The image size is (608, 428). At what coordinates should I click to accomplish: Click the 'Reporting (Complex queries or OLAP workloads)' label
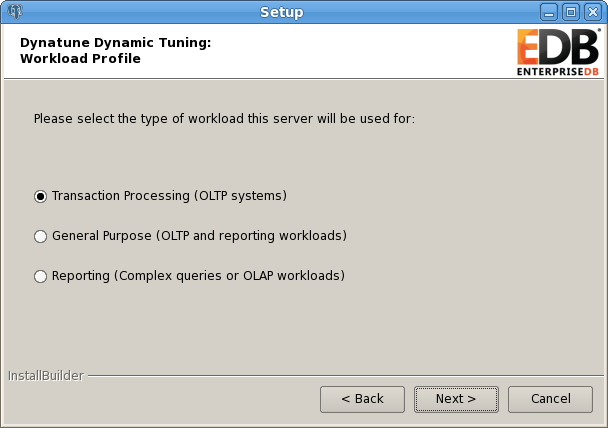[199, 276]
